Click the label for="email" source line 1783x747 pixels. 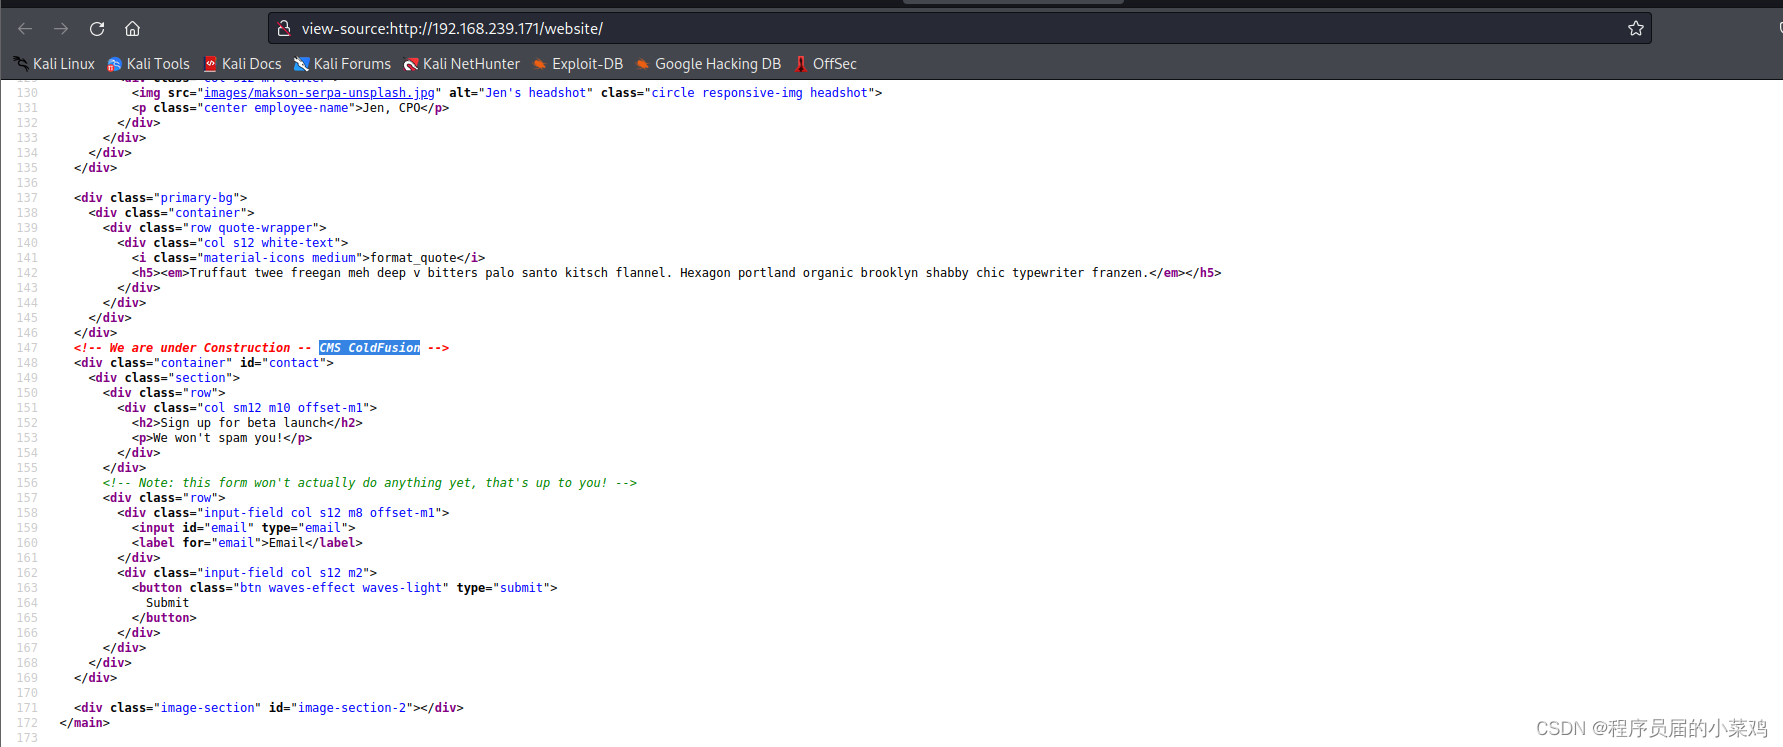click(x=247, y=543)
